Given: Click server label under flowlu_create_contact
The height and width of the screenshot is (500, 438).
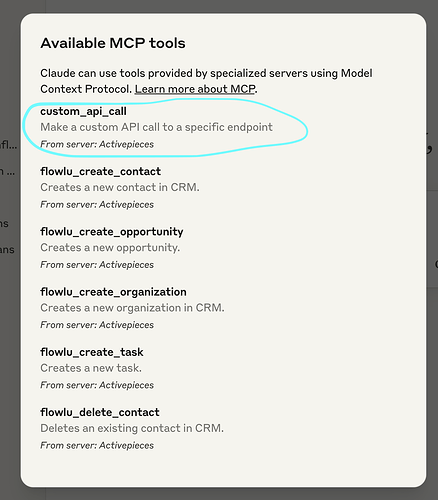Looking at the screenshot, I should 97,205.
